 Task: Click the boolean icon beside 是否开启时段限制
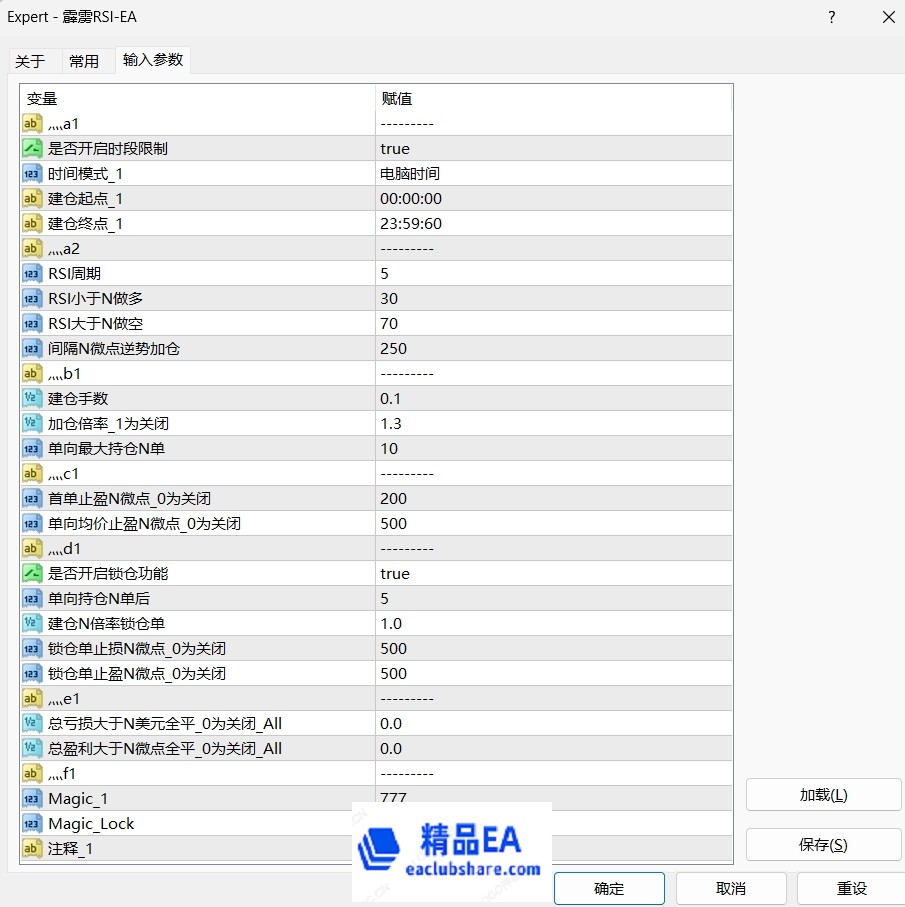[32, 149]
